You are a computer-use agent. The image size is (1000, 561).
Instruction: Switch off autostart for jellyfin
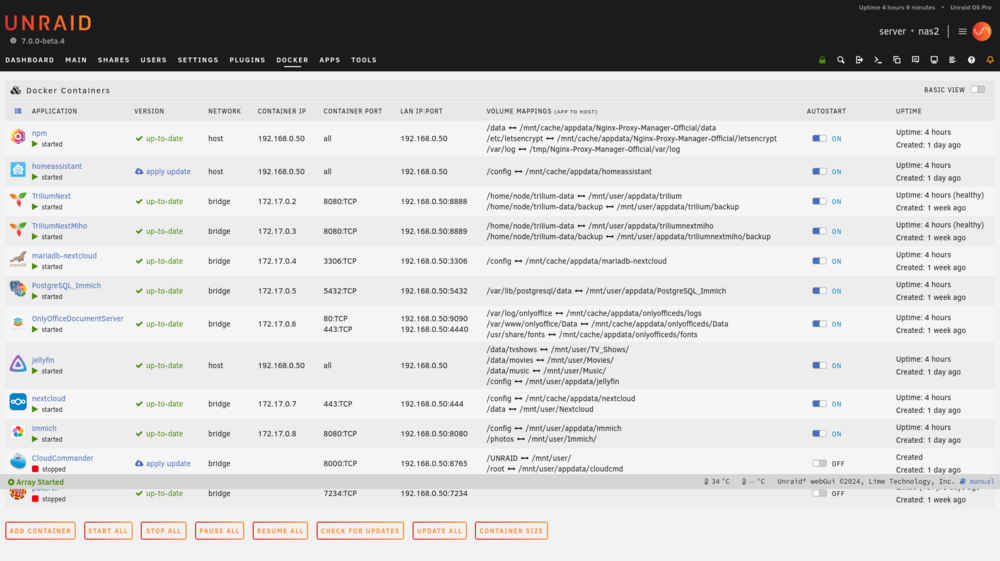[820, 365]
